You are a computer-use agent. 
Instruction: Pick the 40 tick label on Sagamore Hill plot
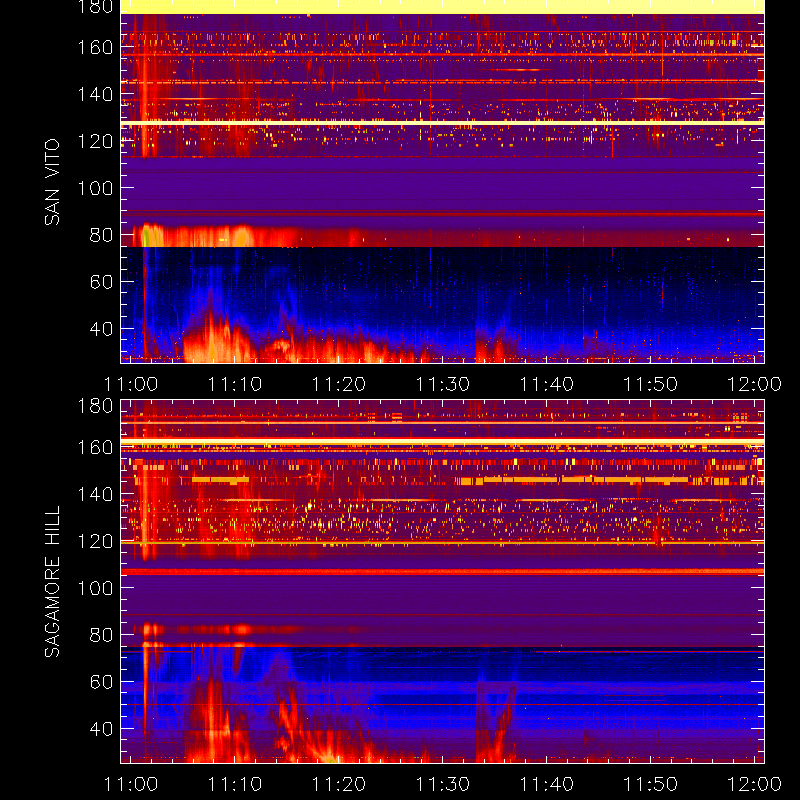coord(101,729)
